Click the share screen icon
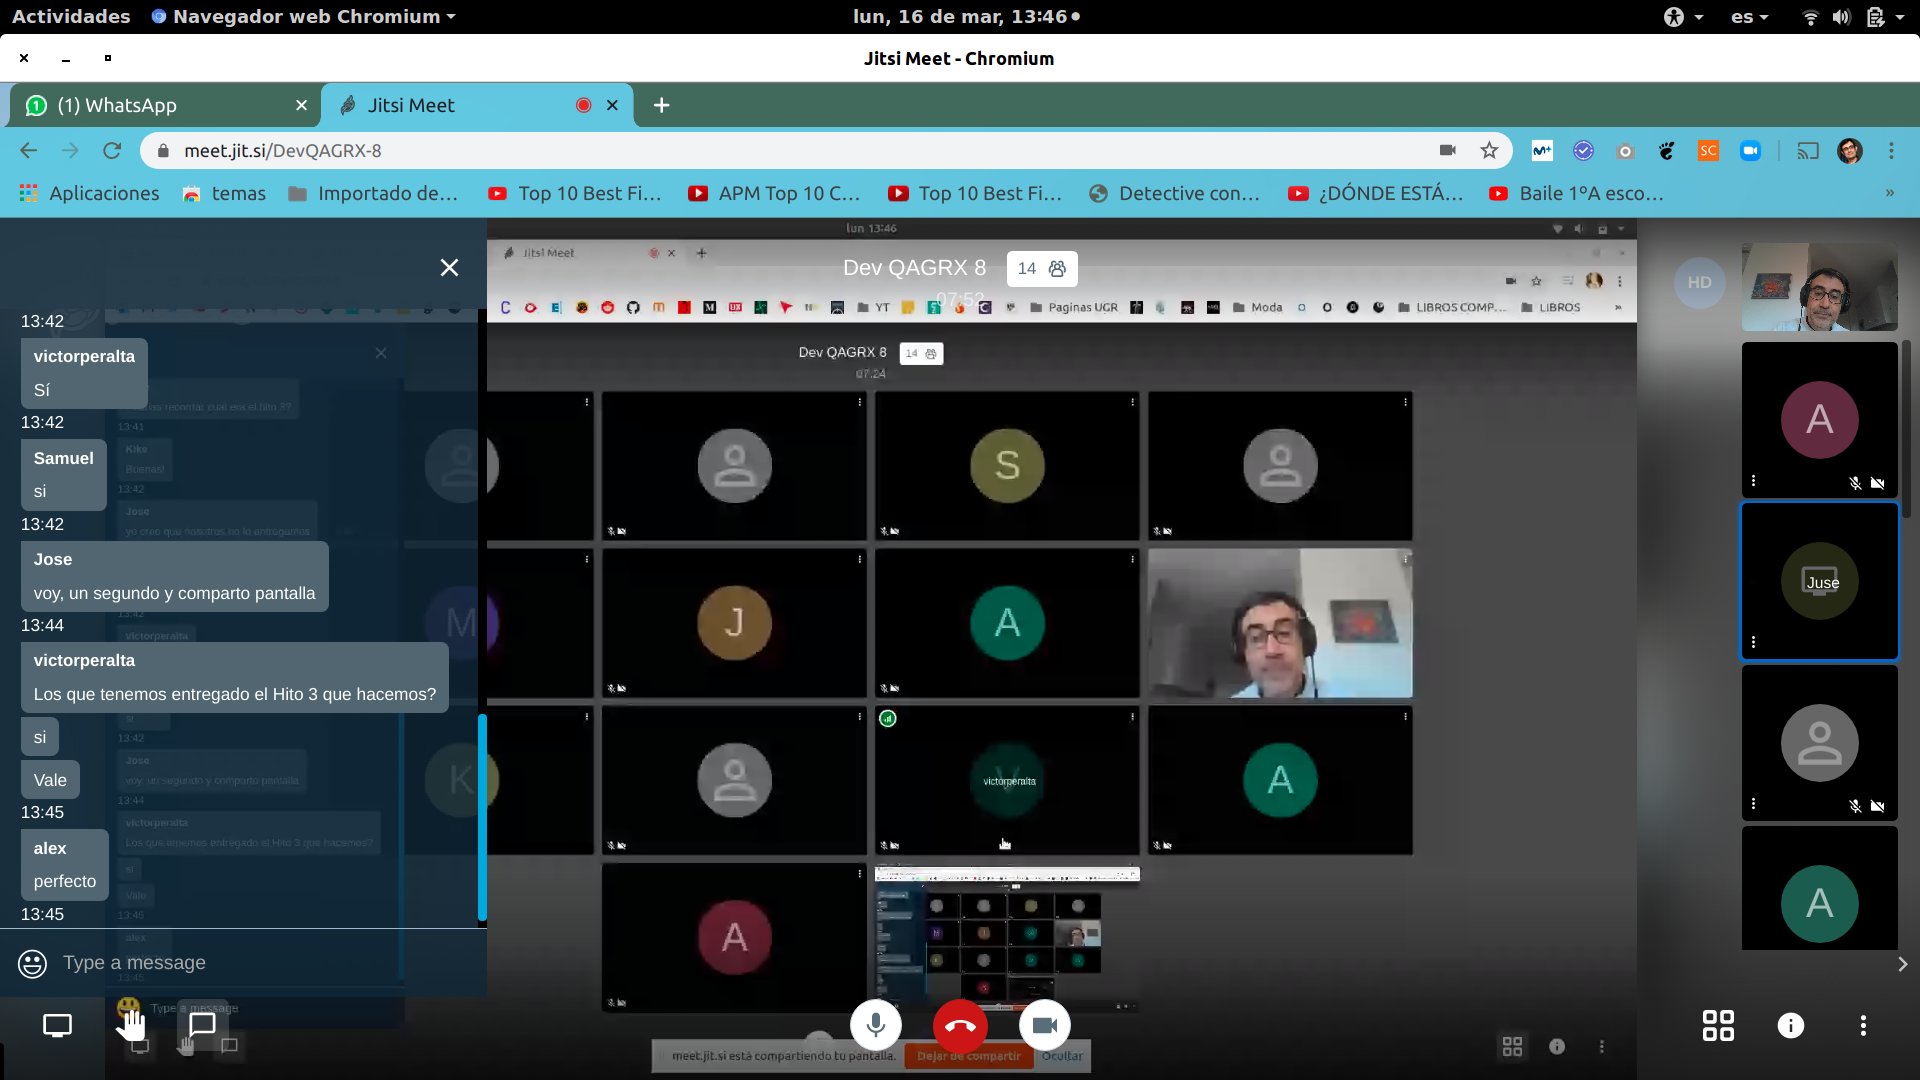The image size is (1920, 1080). coord(57,1026)
